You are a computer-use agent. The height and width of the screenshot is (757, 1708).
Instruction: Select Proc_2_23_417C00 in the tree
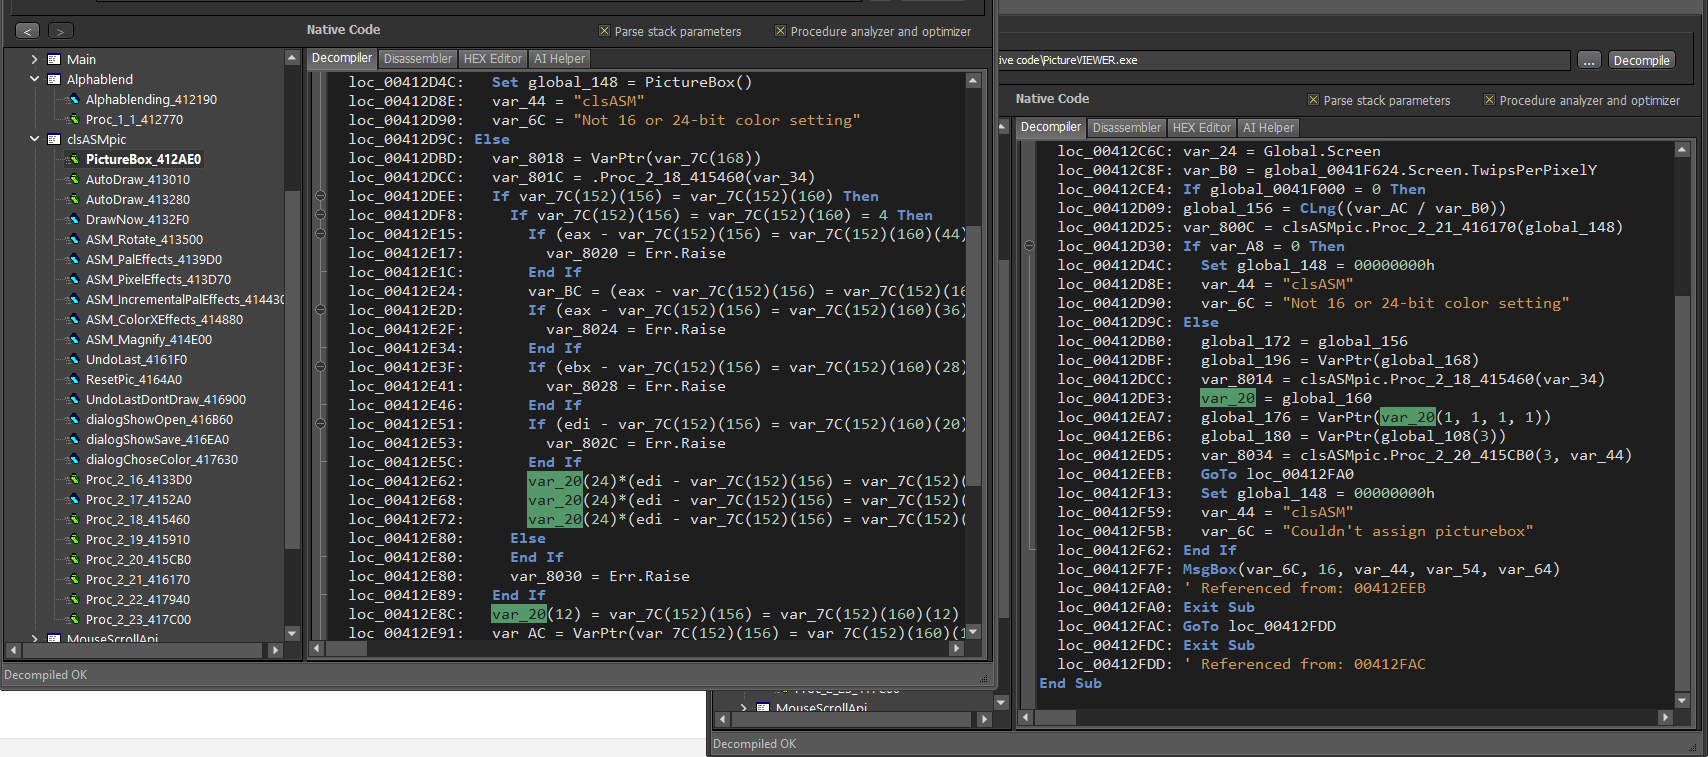click(x=138, y=619)
